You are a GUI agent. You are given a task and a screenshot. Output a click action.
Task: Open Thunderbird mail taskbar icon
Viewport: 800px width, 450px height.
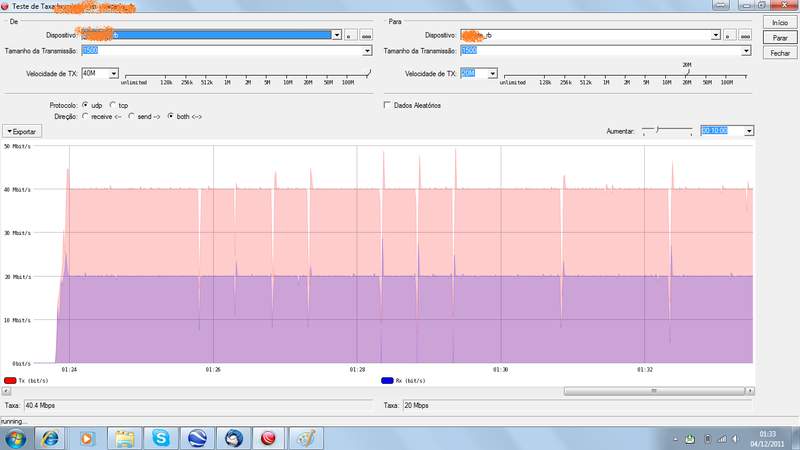pyautogui.click(x=233, y=438)
